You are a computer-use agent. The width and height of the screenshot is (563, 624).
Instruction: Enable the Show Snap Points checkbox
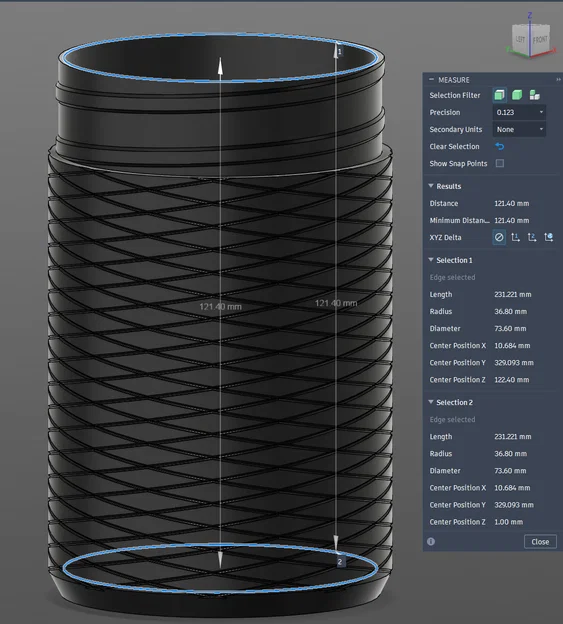tap(500, 164)
